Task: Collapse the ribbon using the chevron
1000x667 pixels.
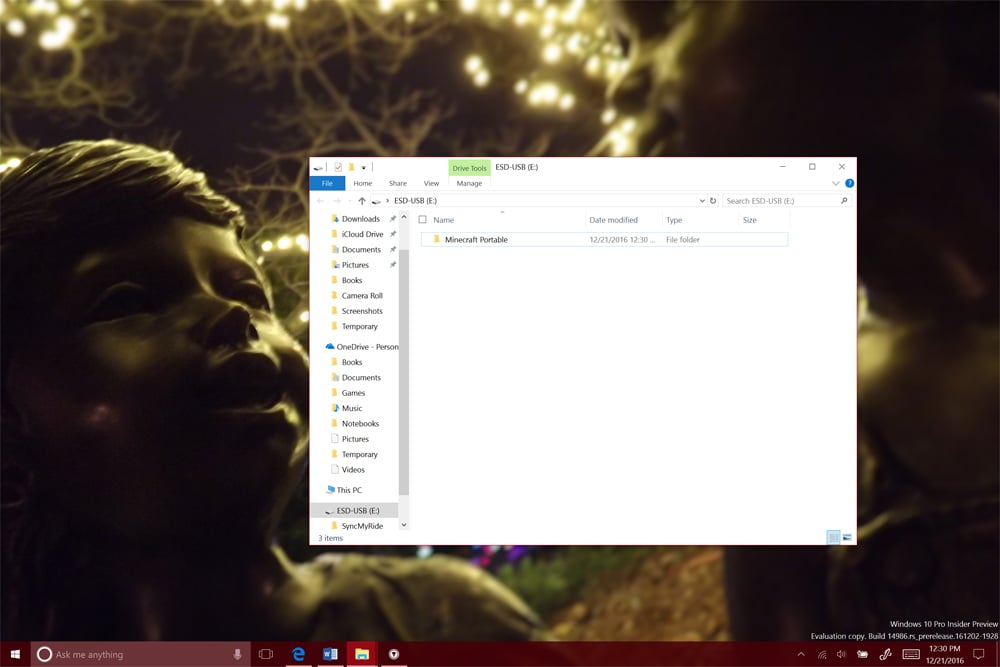Action: [836, 183]
